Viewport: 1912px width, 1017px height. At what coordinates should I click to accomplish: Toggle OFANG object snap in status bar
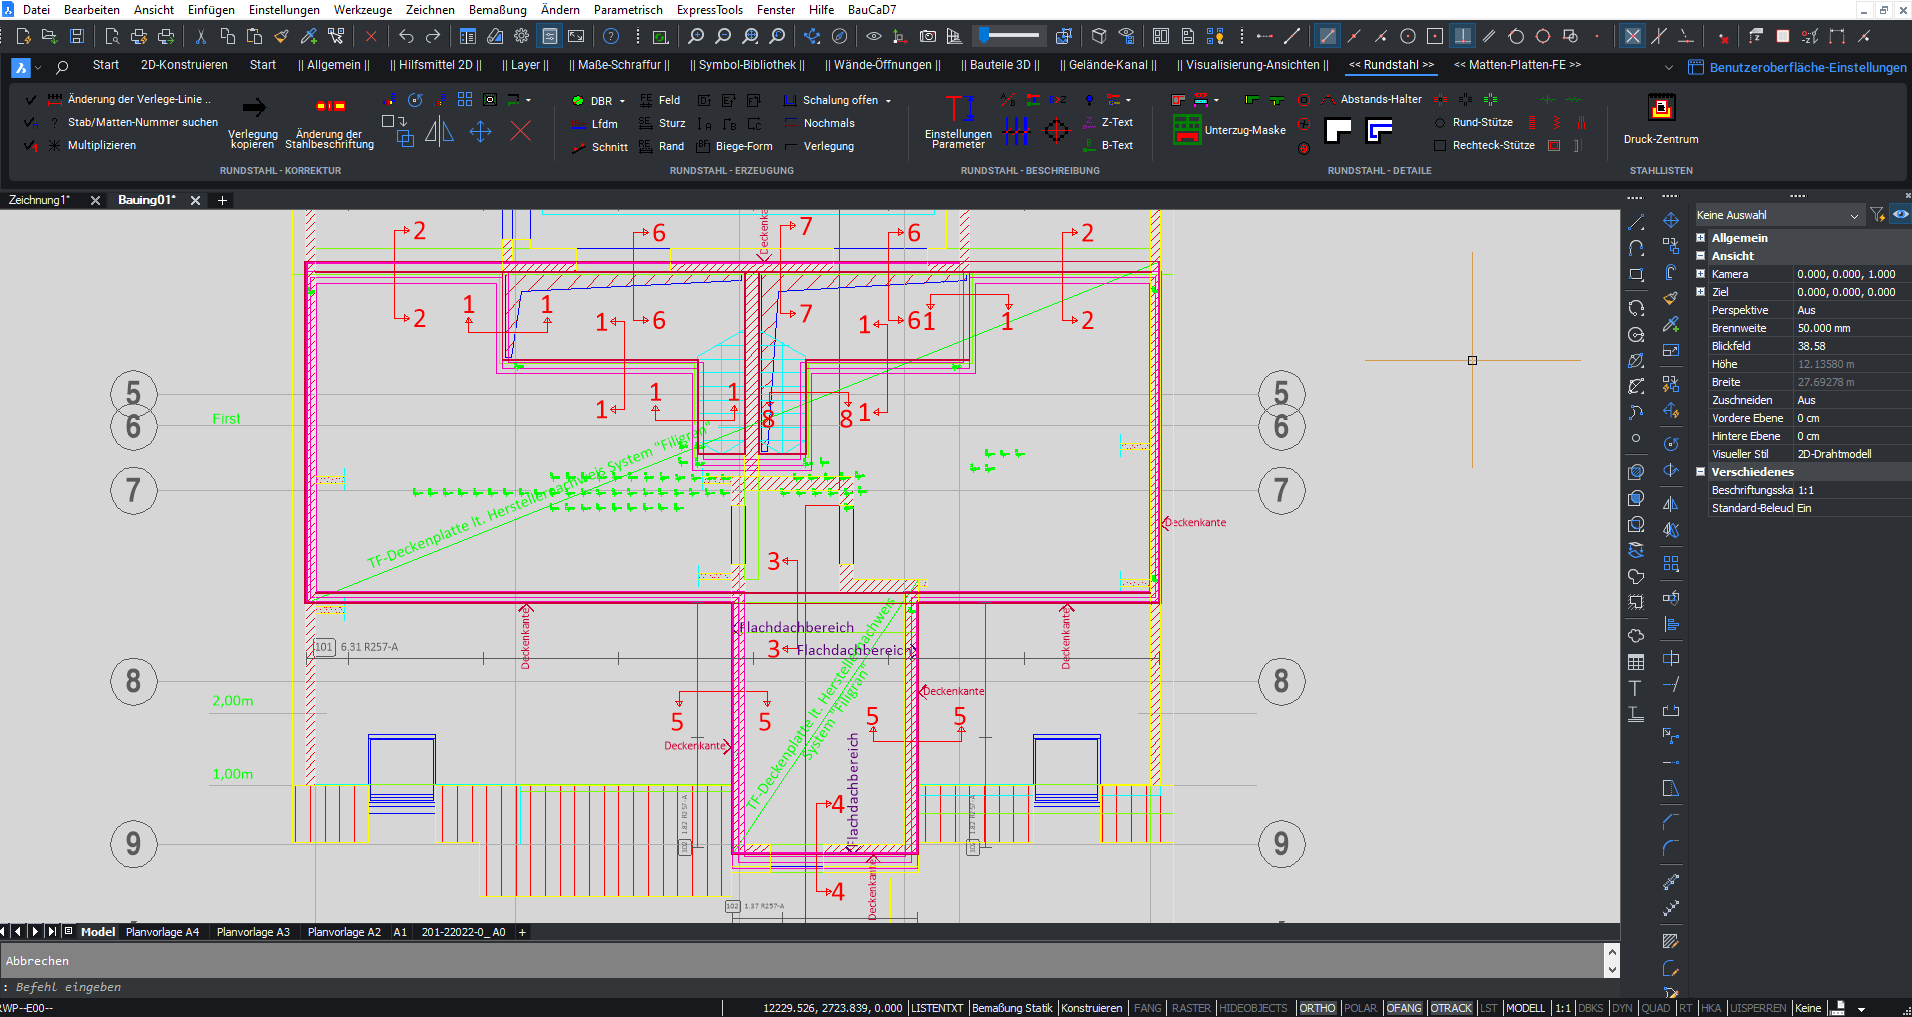click(1404, 1008)
